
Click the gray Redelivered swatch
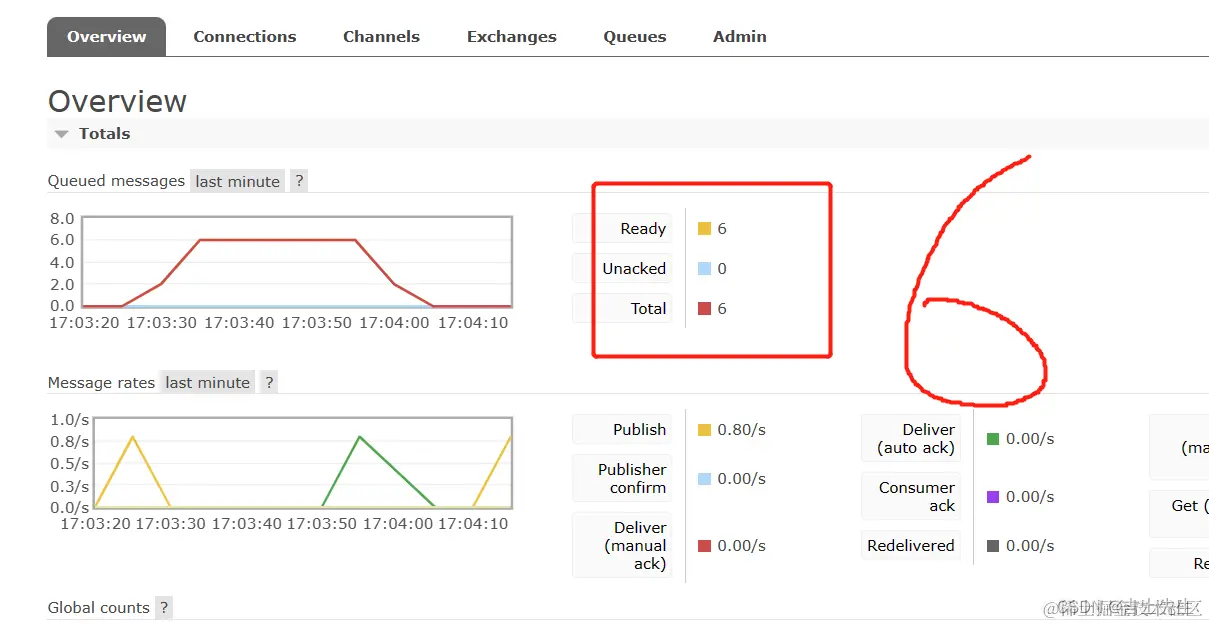point(993,545)
